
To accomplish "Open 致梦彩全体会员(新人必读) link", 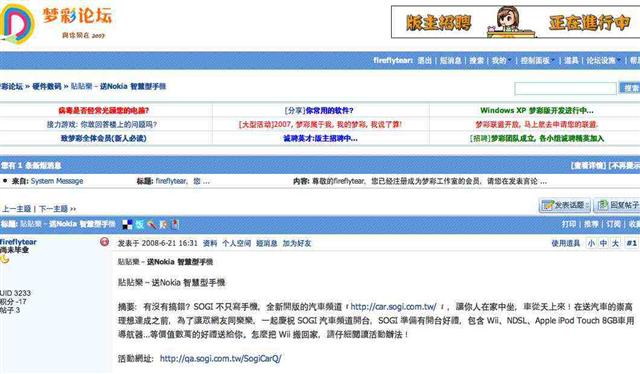I will click(103, 138).
